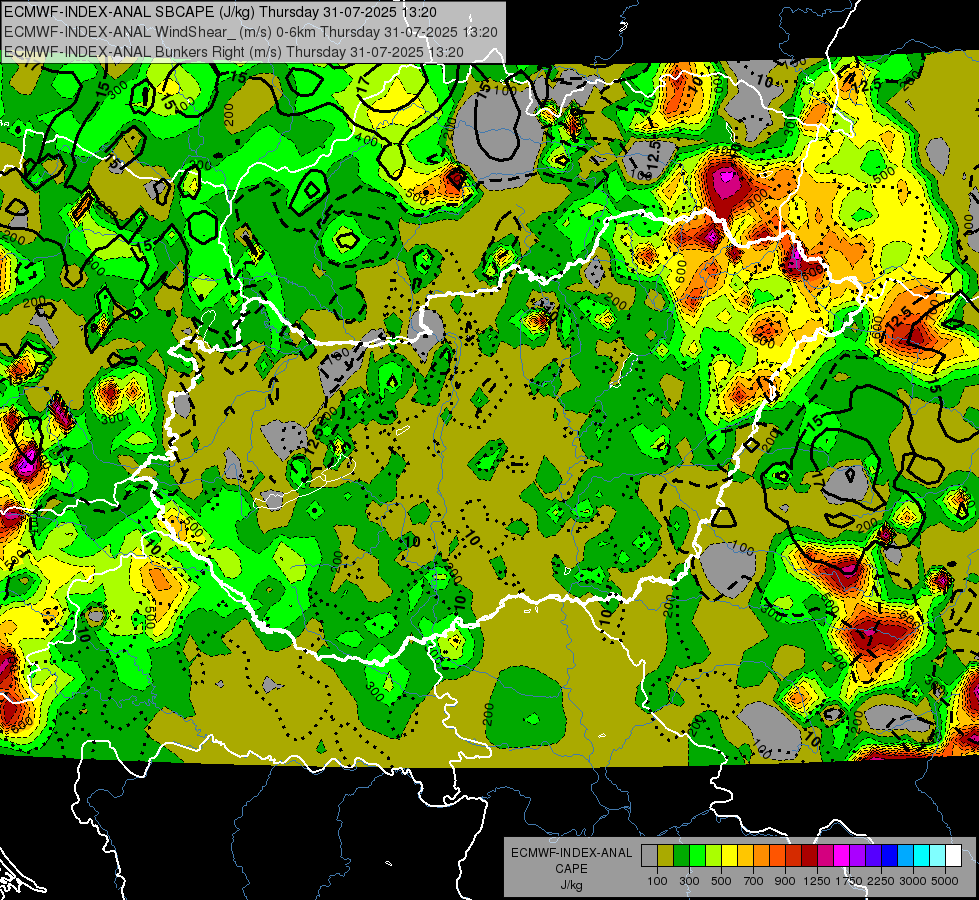Click the 500 label under the legend
Image resolution: width=979 pixels, height=900 pixels.
pos(721,881)
